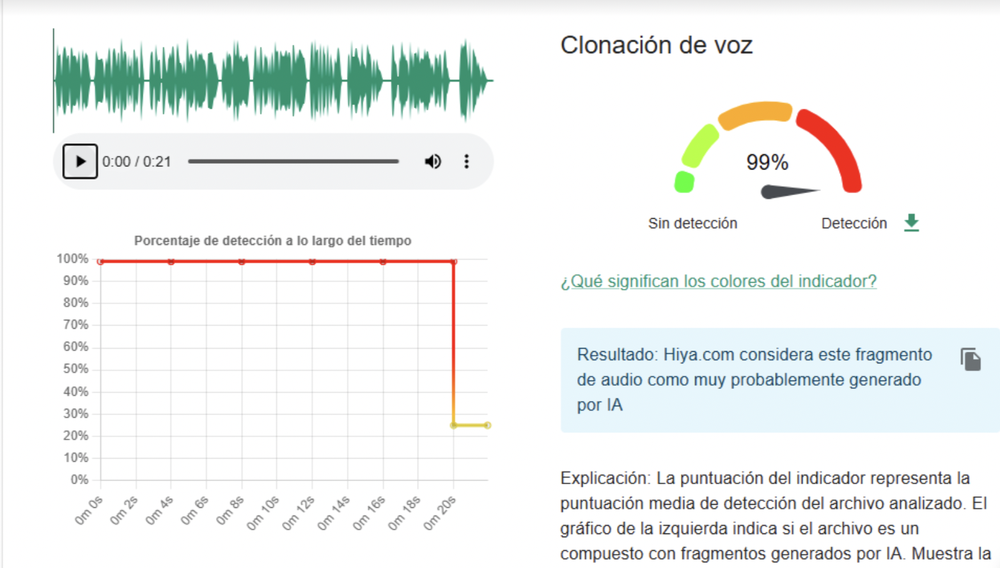Click the small dark green gauge segment
1000x568 pixels.
[x=685, y=181]
